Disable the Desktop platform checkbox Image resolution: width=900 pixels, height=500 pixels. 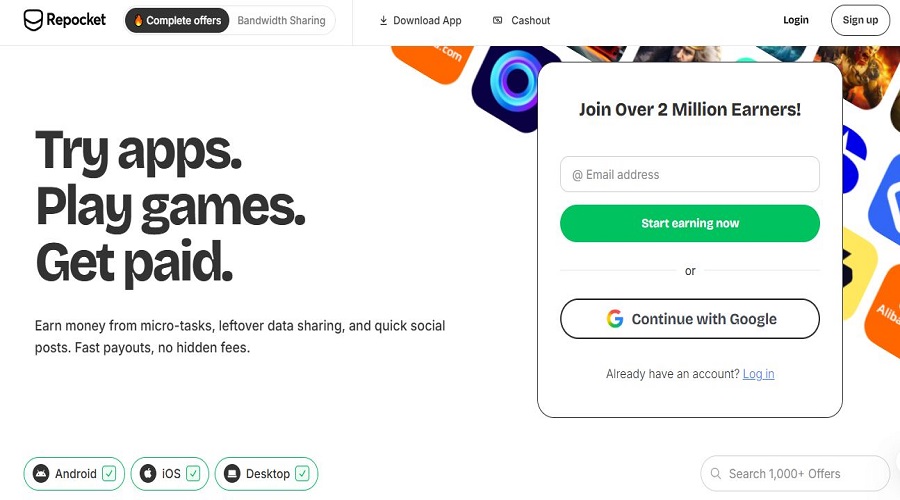pyautogui.click(x=302, y=474)
